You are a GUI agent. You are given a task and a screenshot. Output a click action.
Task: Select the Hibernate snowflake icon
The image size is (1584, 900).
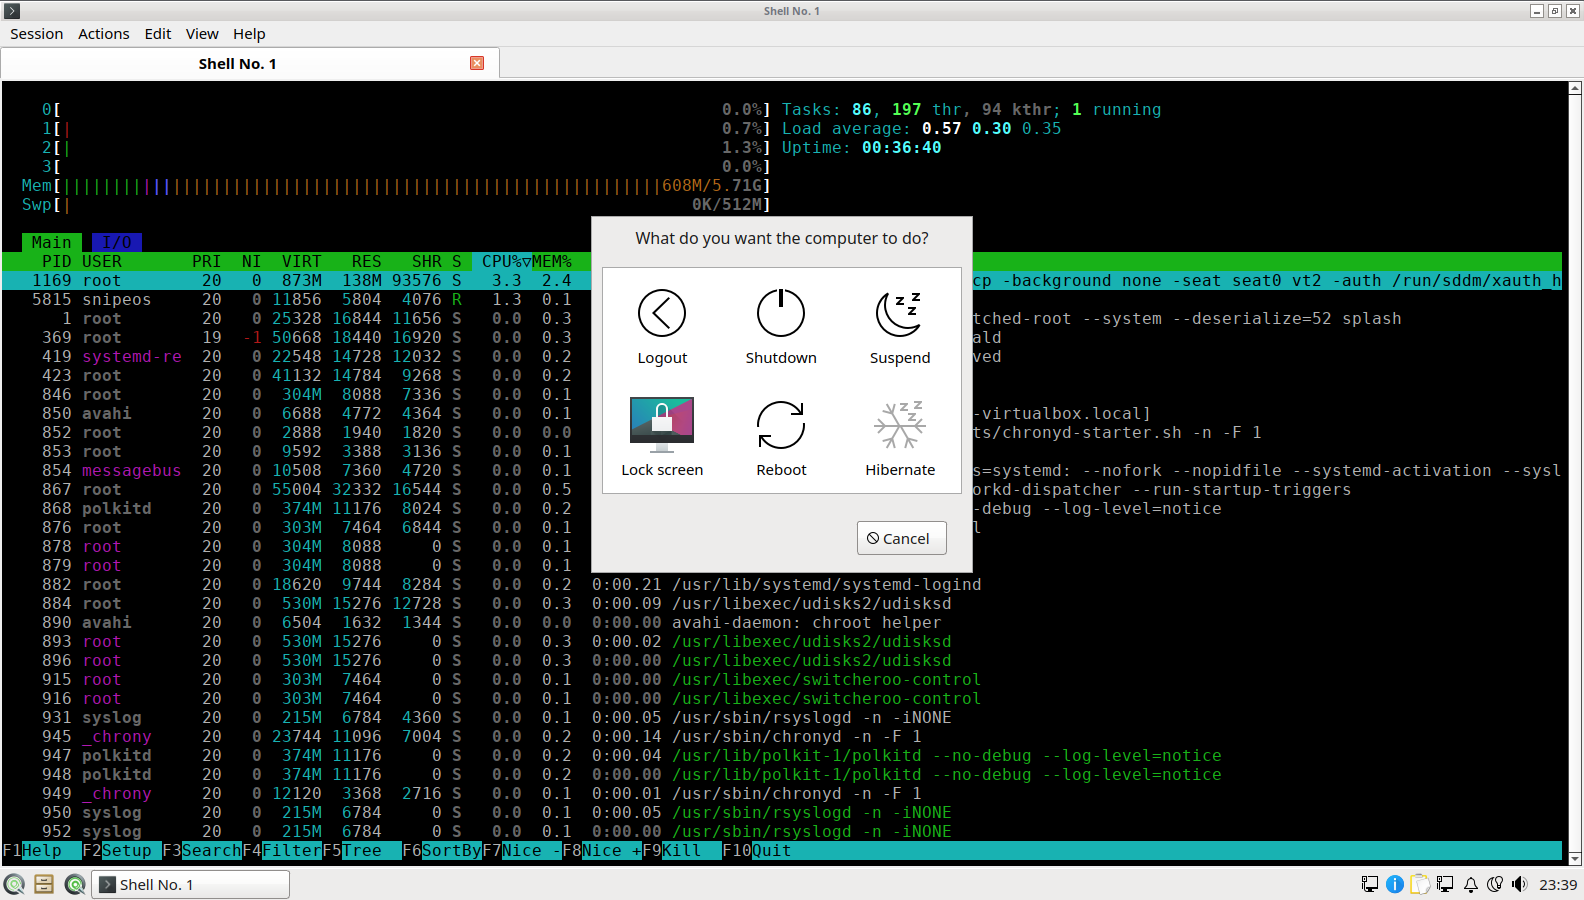point(900,425)
